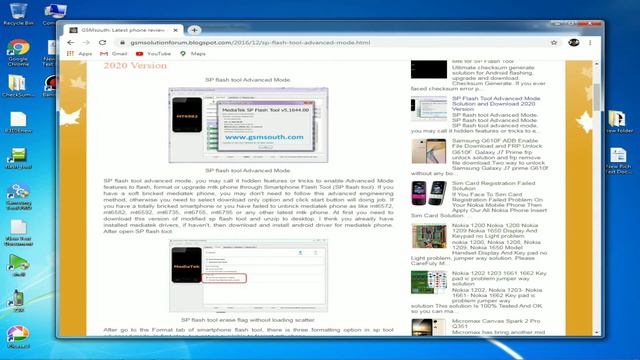
Task: Open the green play-arrow desktop shortcut
Action: pyautogui.click(x=18, y=265)
